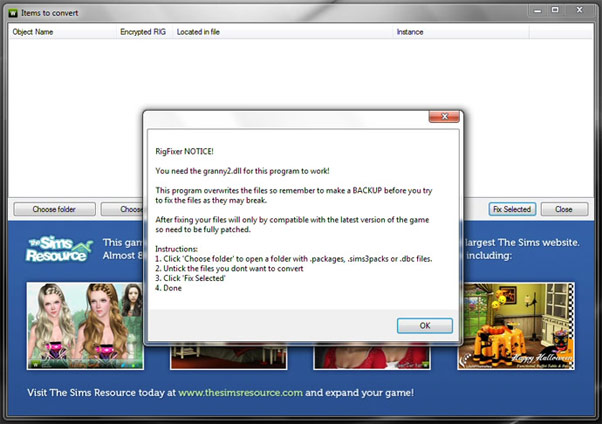The width and height of the screenshot is (602, 424).
Task: Open the www.thesimsresource.com link
Action: pos(240,393)
